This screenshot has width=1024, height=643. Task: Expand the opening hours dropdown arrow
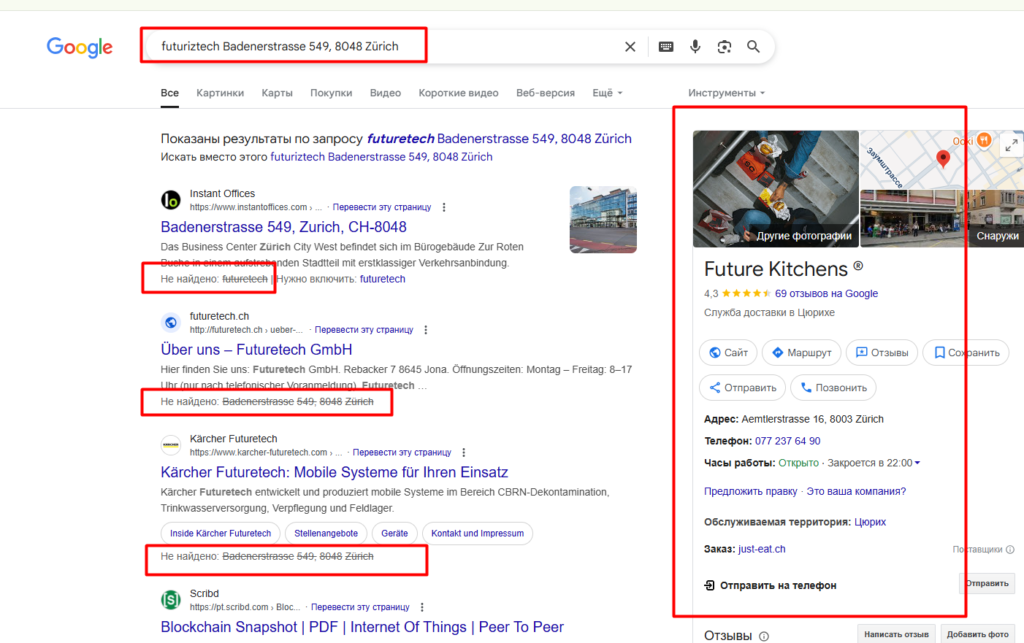(918, 463)
